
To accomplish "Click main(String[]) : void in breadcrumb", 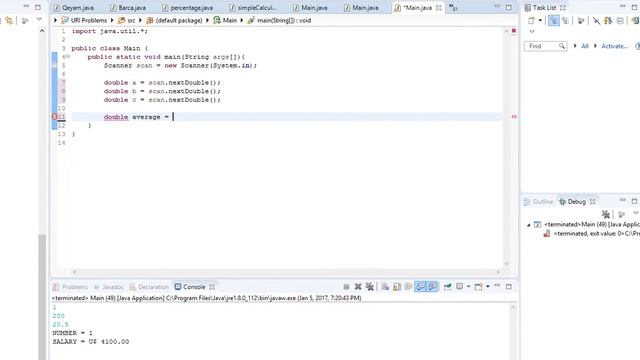I will pos(284,20).
